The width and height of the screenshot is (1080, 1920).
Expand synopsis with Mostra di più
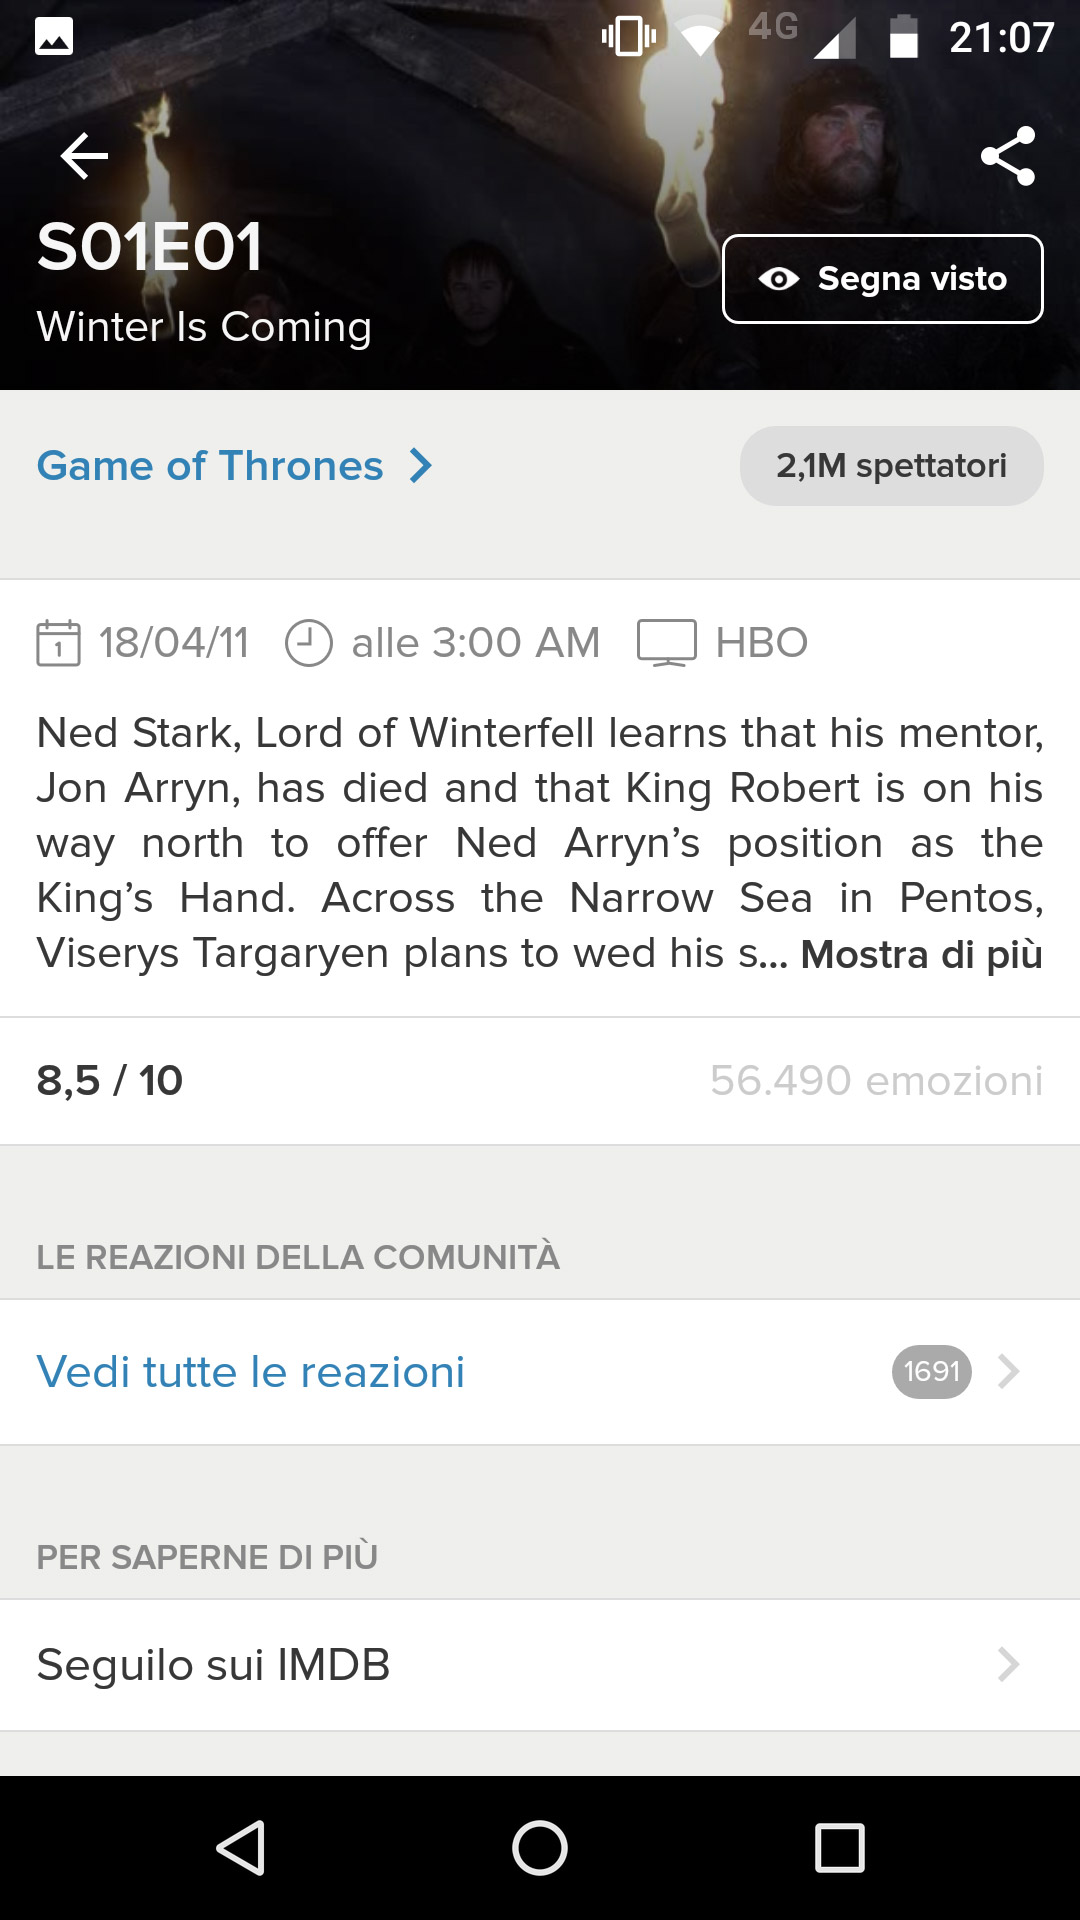click(x=921, y=954)
